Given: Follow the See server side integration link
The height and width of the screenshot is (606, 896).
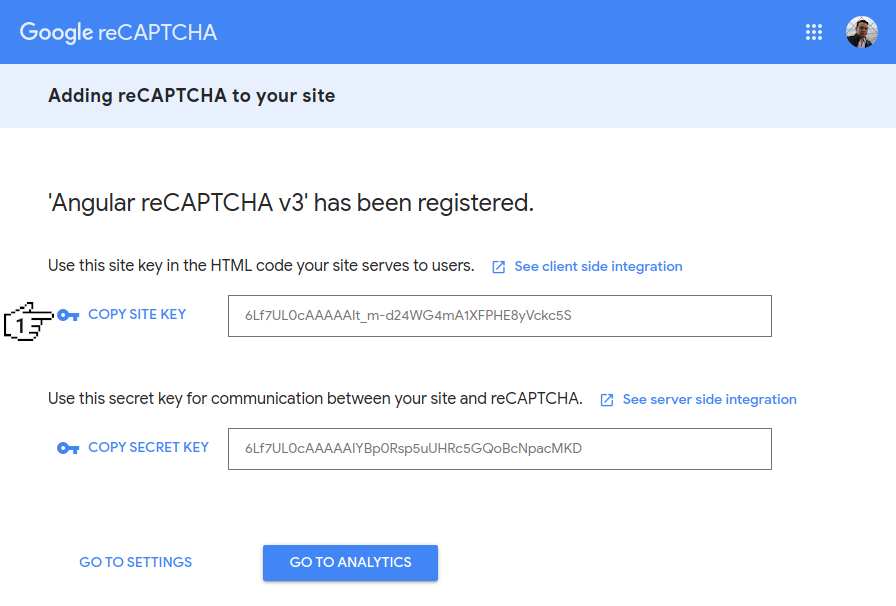Looking at the screenshot, I should click(709, 400).
